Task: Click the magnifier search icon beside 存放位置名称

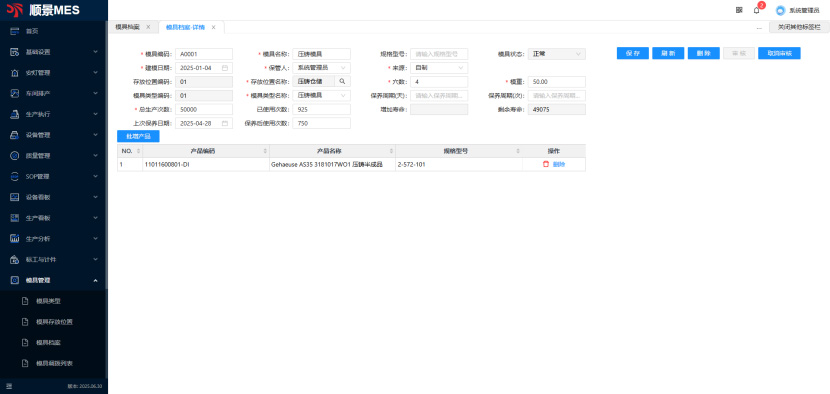Action: pos(342,82)
